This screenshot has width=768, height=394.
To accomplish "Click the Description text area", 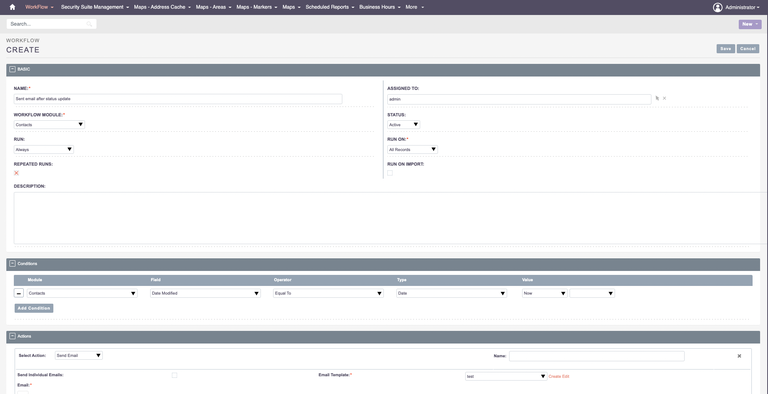I will coord(390,218).
